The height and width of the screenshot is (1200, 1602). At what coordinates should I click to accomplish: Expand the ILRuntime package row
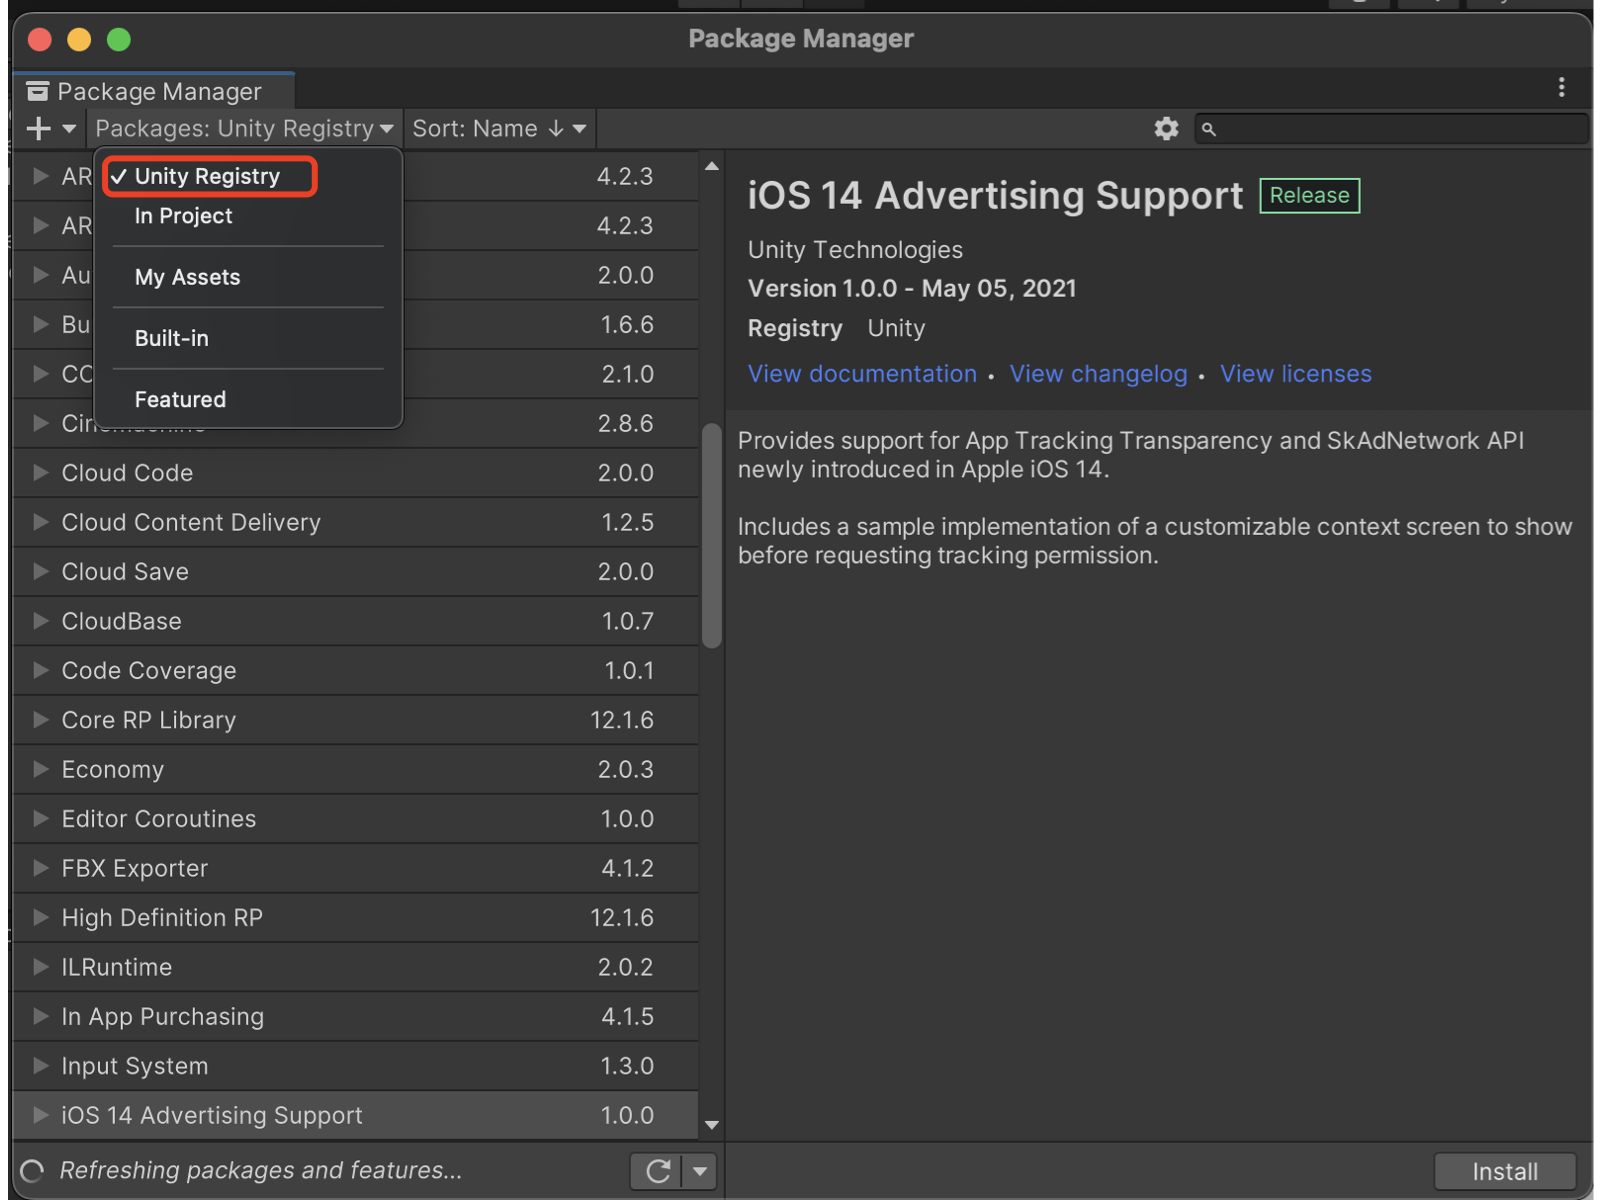tap(41, 967)
